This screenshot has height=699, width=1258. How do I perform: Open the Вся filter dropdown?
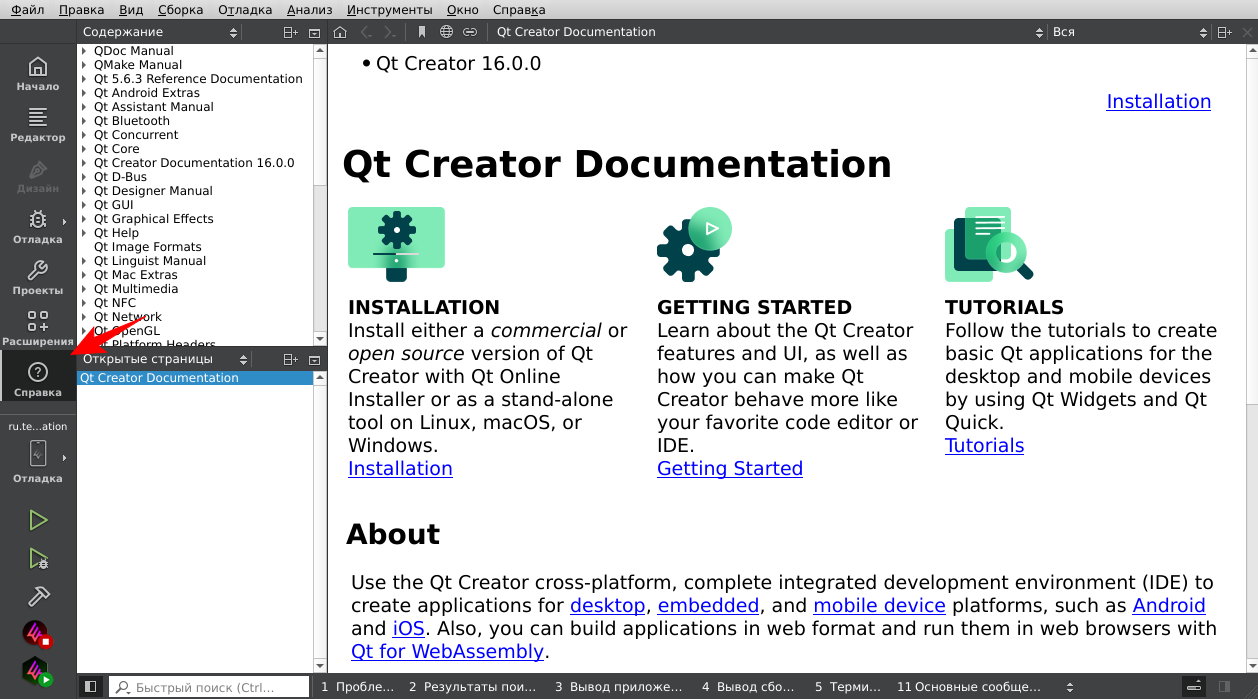(1128, 32)
